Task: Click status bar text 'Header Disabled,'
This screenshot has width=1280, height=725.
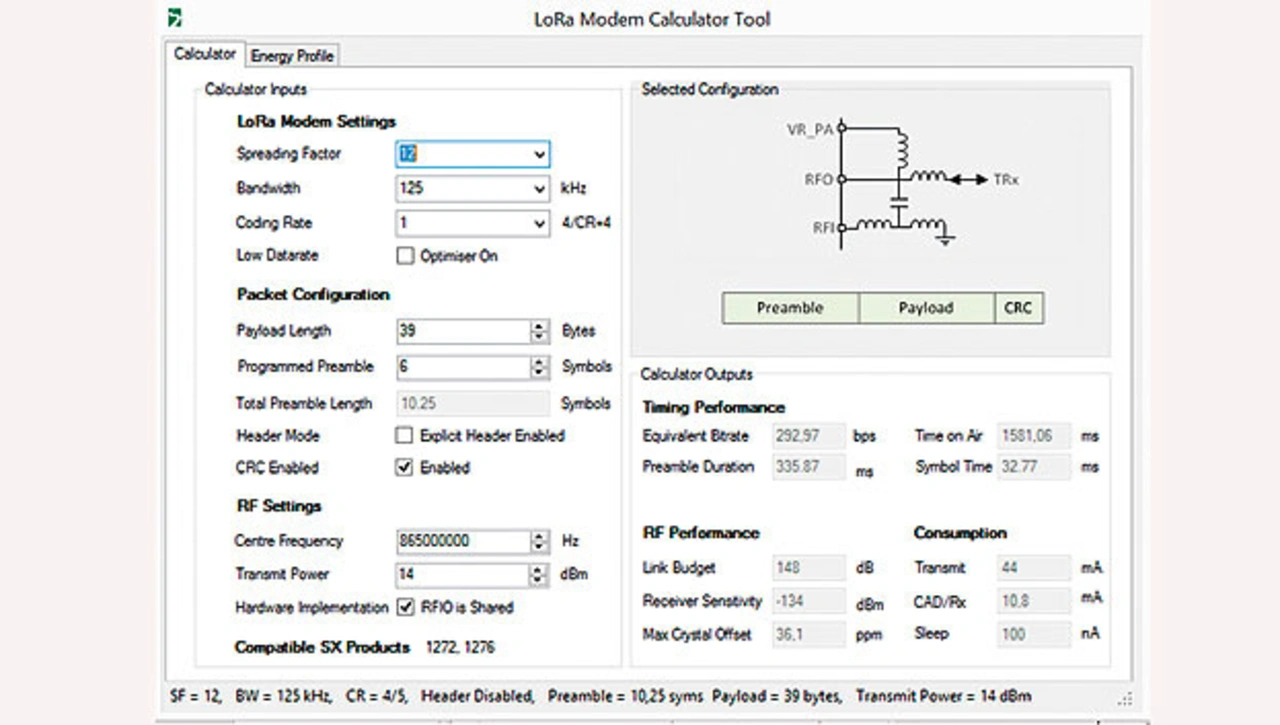Action: (x=478, y=696)
